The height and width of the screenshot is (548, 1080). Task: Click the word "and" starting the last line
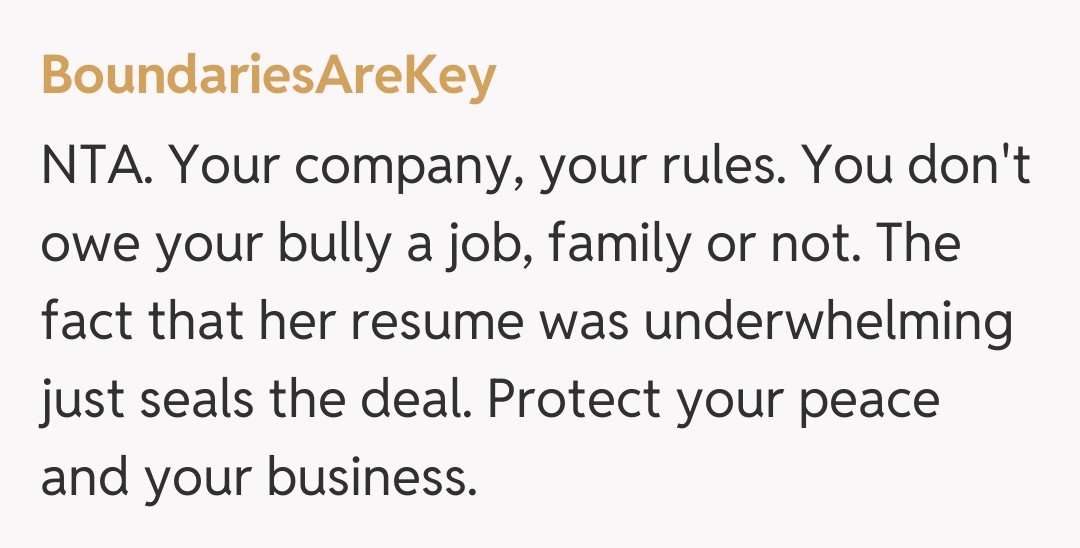84,479
